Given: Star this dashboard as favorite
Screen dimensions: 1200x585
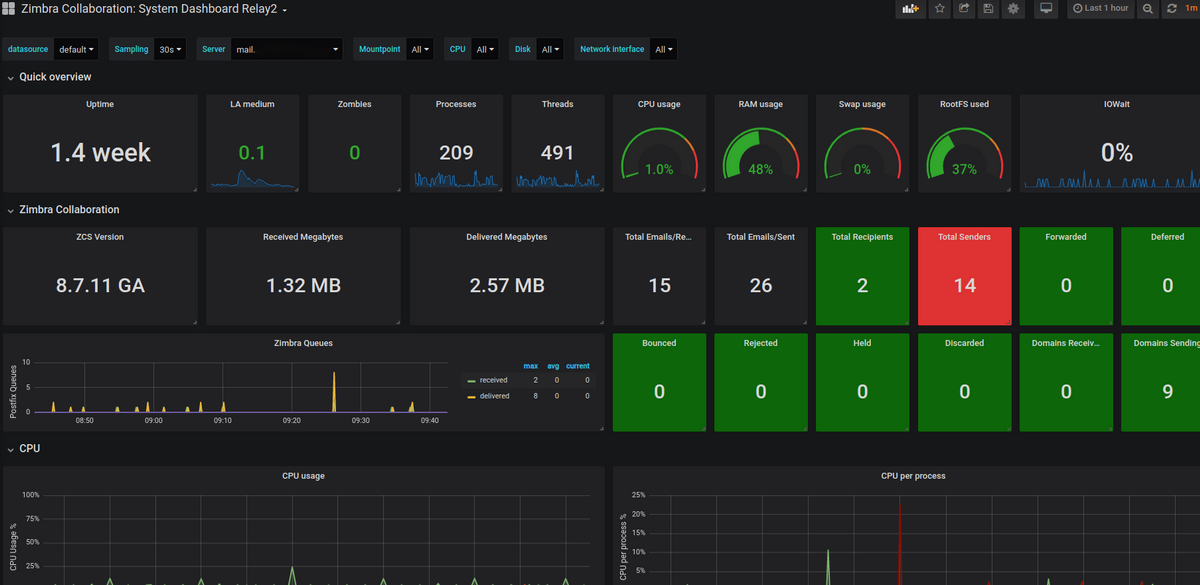Looking at the screenshot, I should 939,9.
